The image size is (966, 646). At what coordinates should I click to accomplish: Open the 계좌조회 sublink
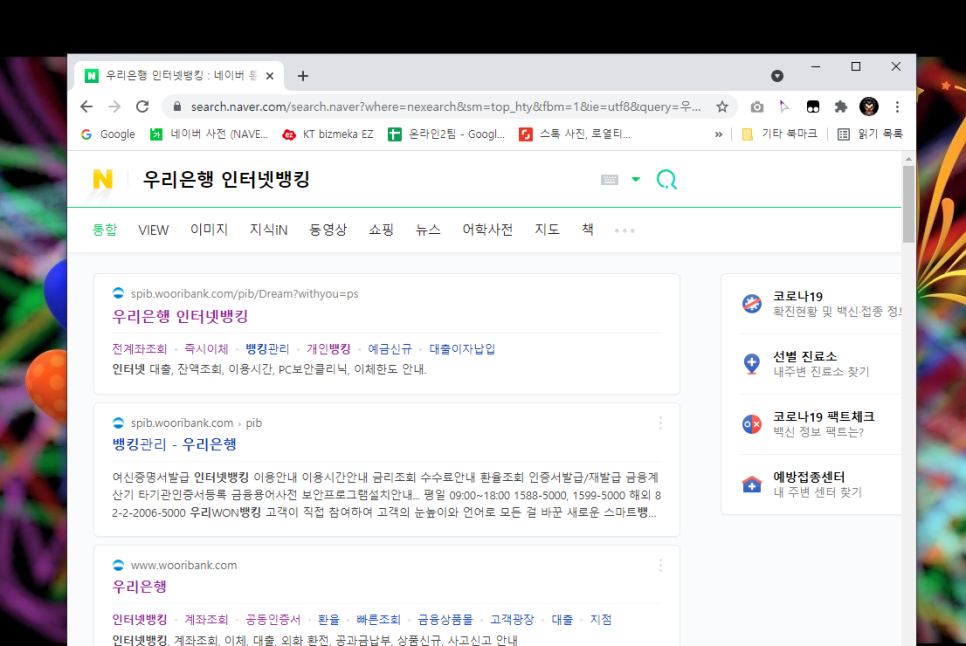[x=206, y=620]
